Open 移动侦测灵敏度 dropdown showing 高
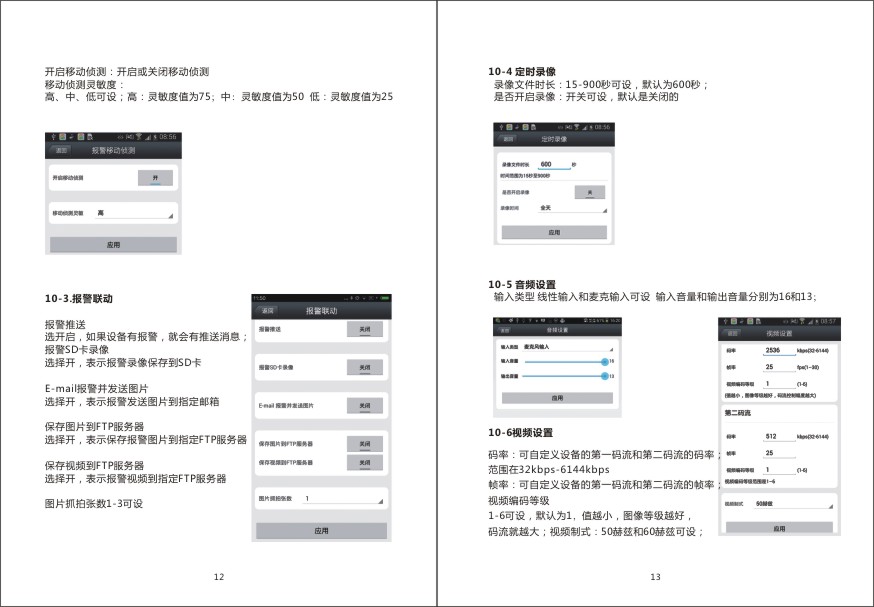The image size is (874, 607). coord(134,213)
